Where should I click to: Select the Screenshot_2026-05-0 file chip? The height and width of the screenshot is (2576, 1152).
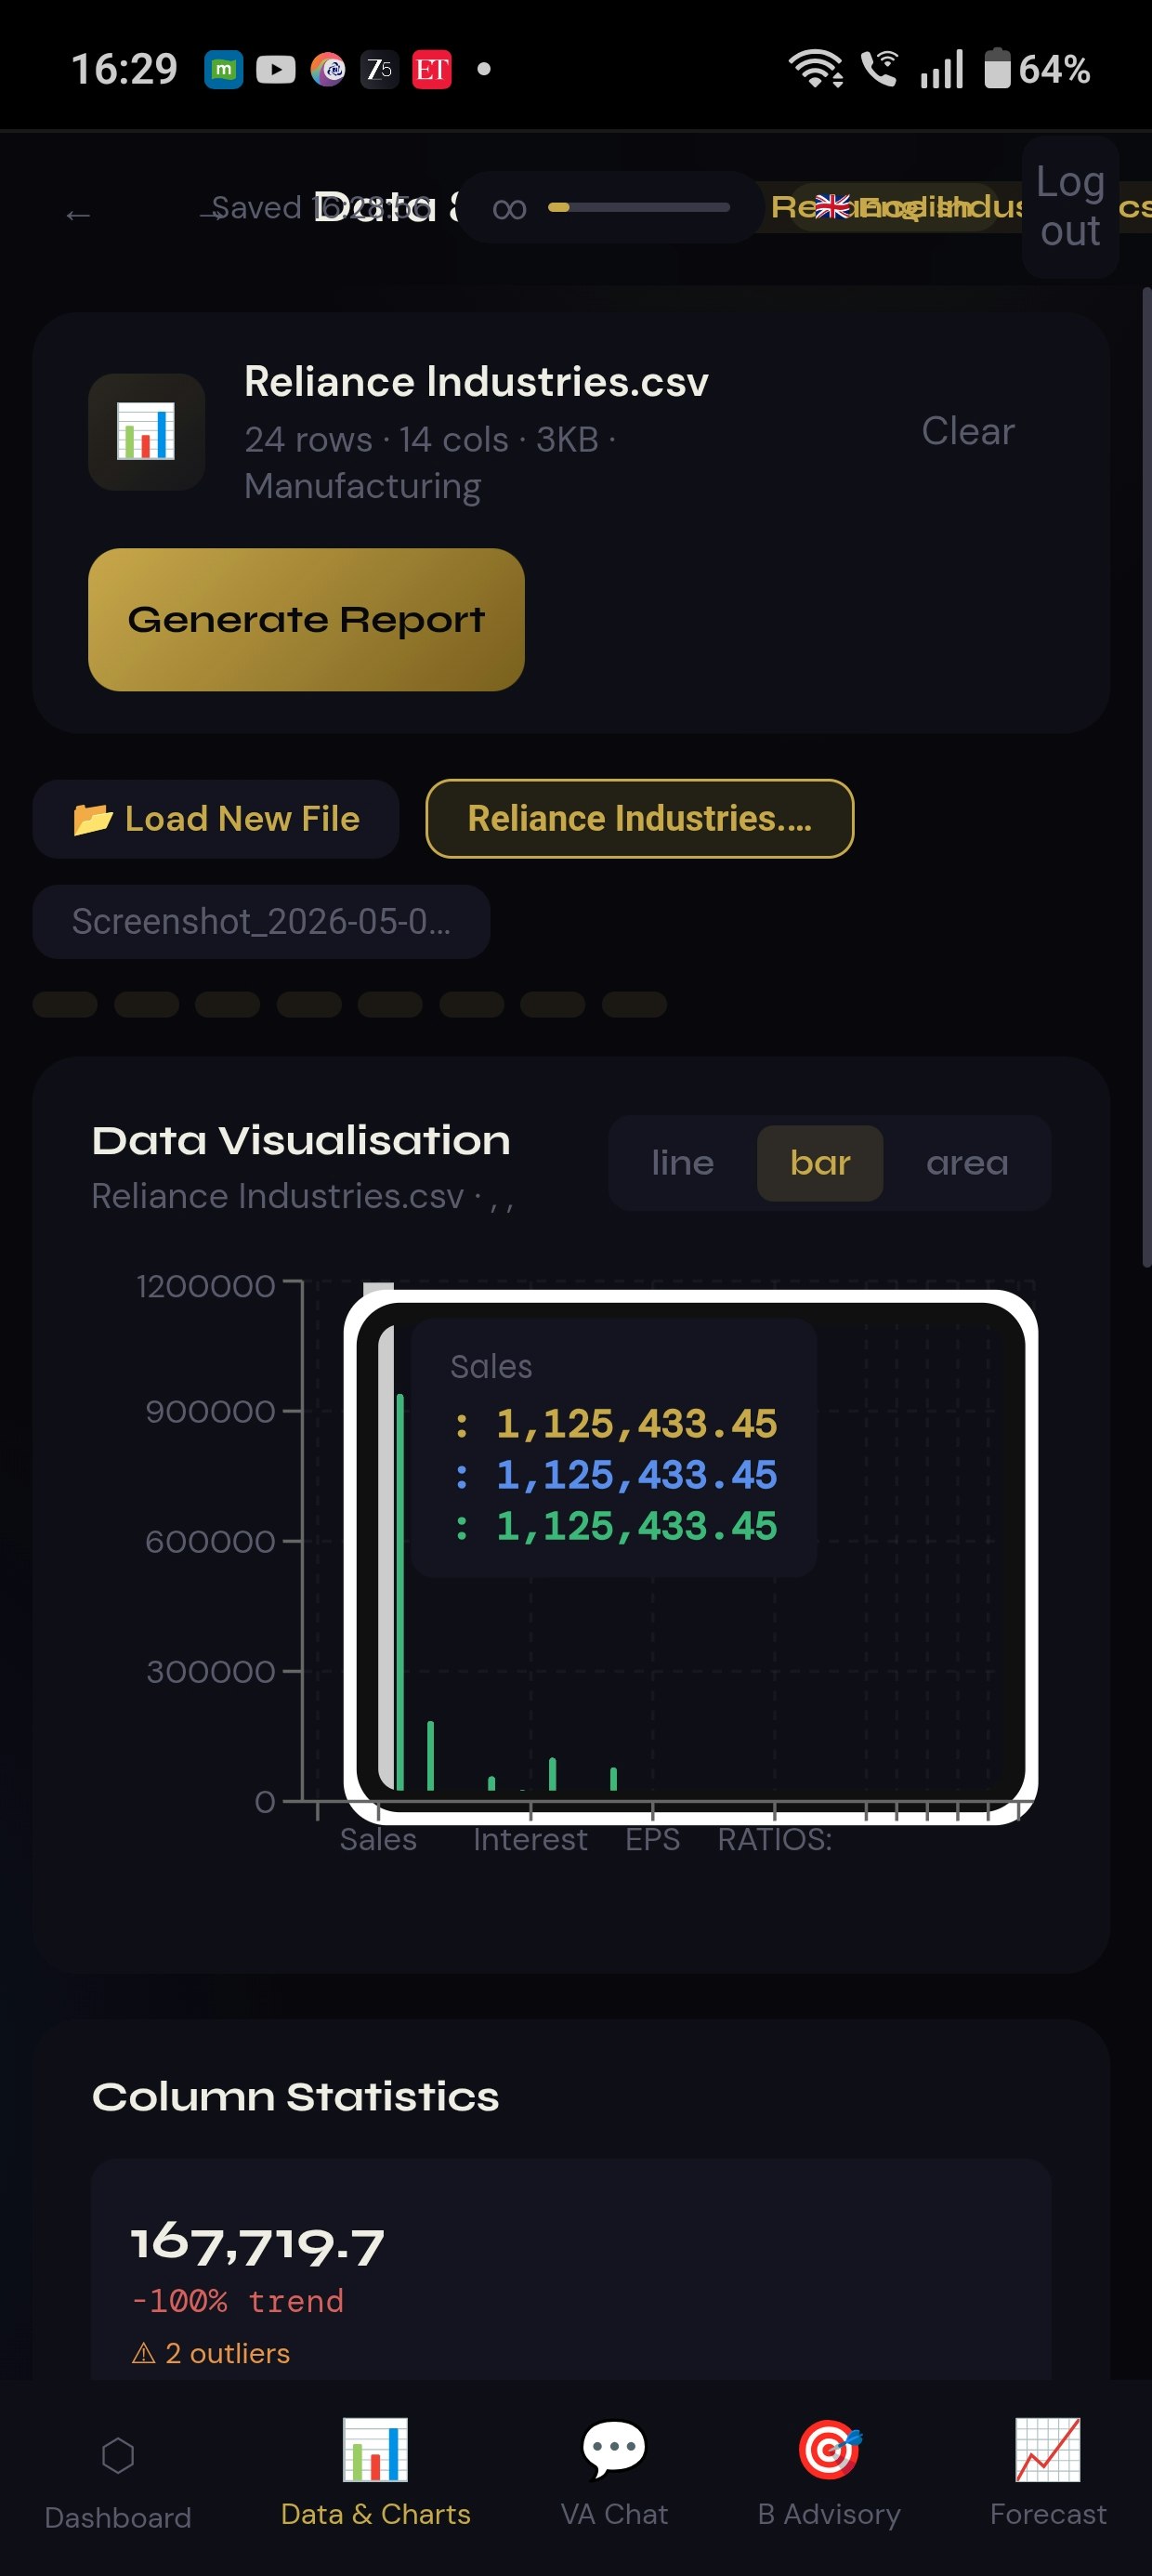pyautogui.click(x=261, y=921)
